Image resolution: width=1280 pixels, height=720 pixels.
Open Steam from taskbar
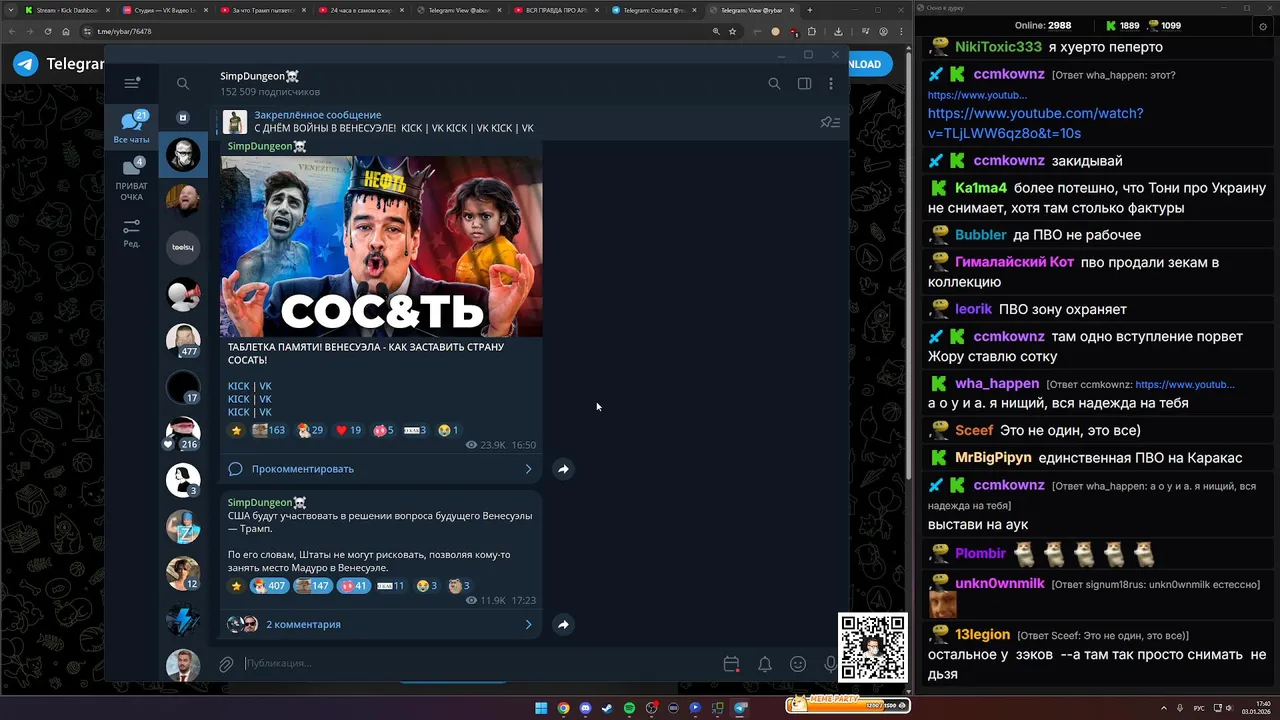click(x=607, y=708)
